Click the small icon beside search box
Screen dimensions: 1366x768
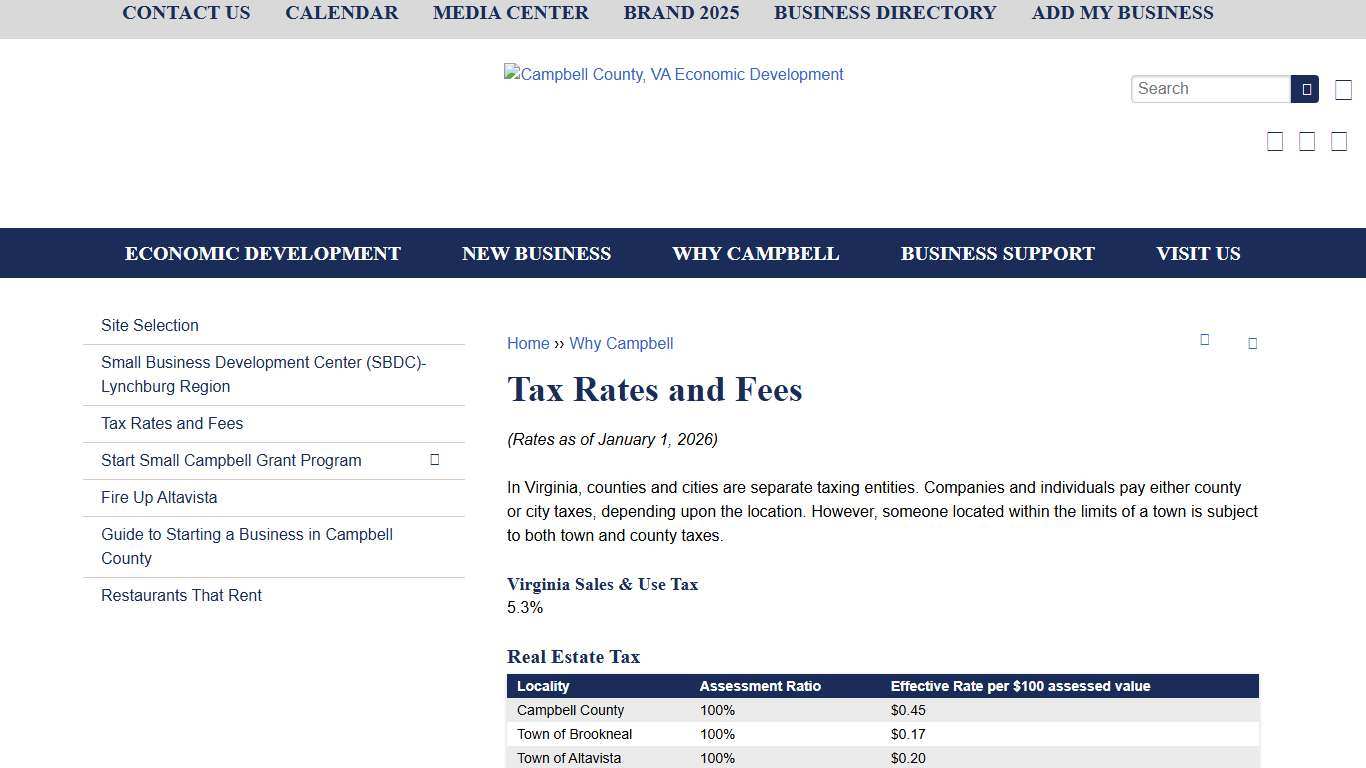point(1343,89)
